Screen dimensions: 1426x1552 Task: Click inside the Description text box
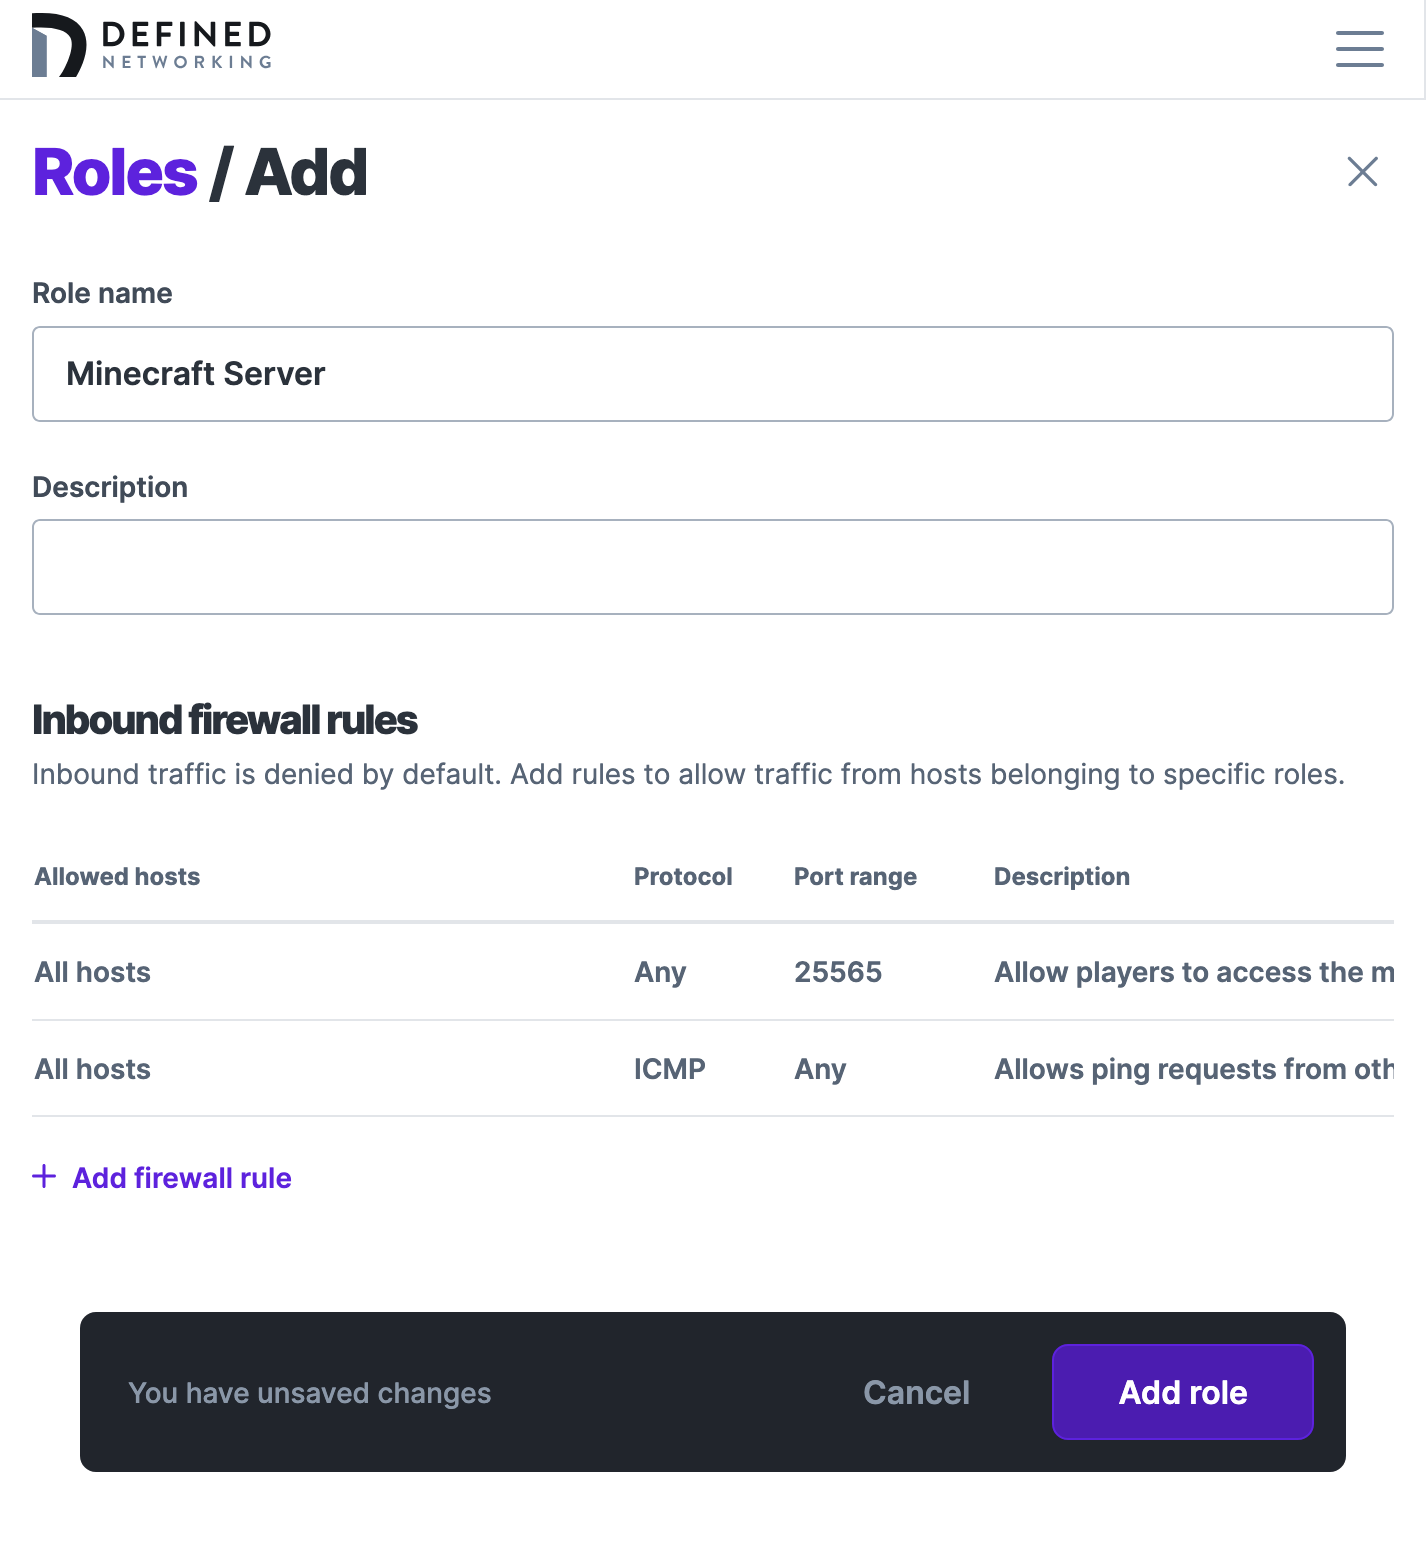tap(712, 566)
